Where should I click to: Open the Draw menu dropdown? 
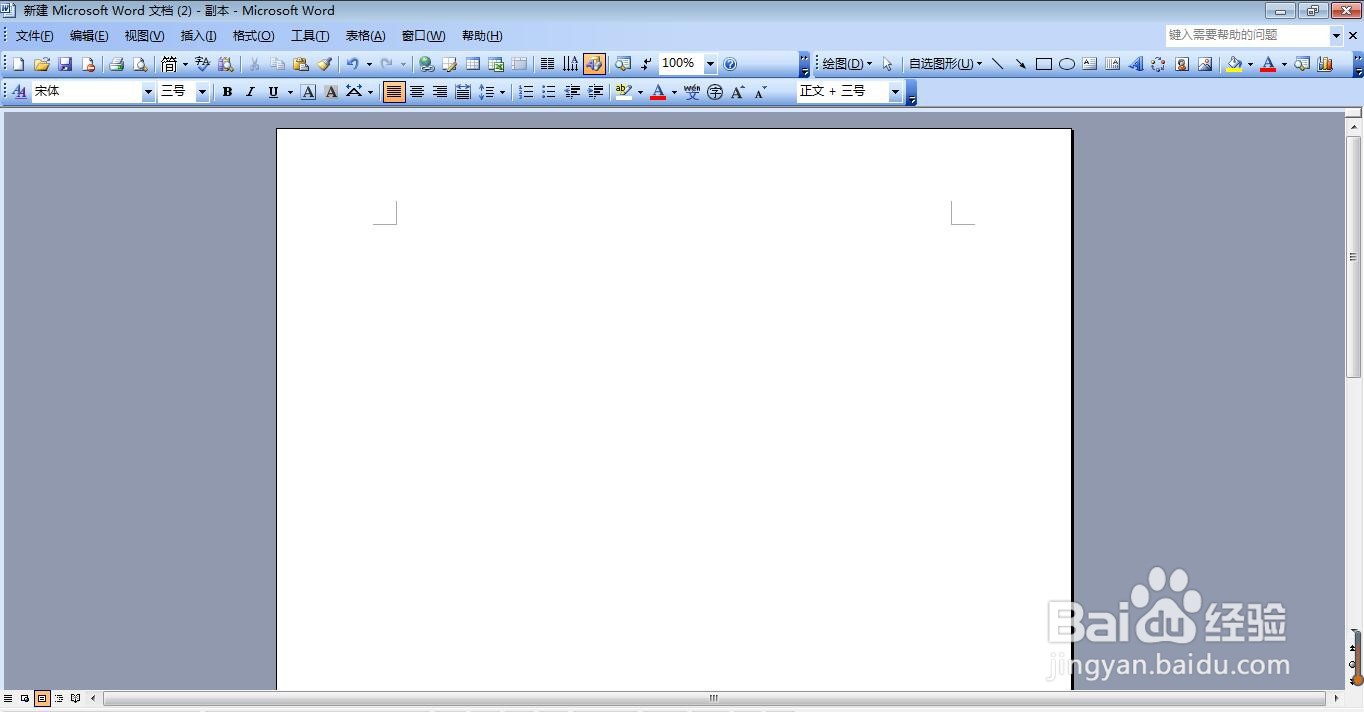[x=847, y=64]
